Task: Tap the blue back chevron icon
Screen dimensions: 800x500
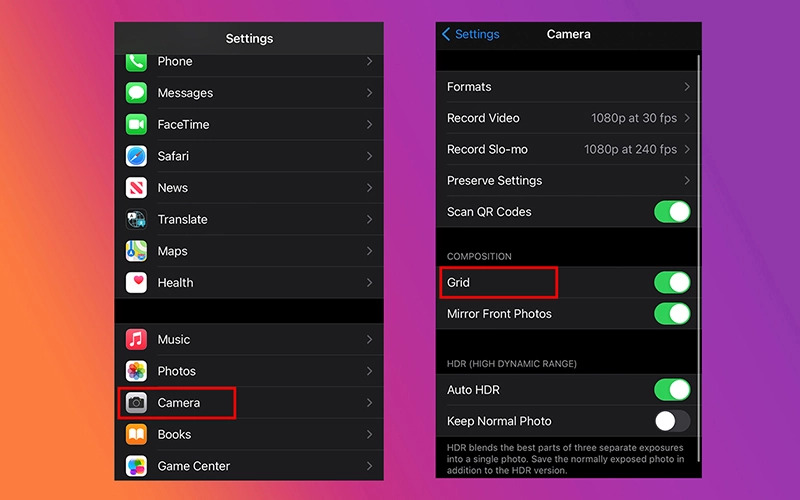Action: point(446,34)
